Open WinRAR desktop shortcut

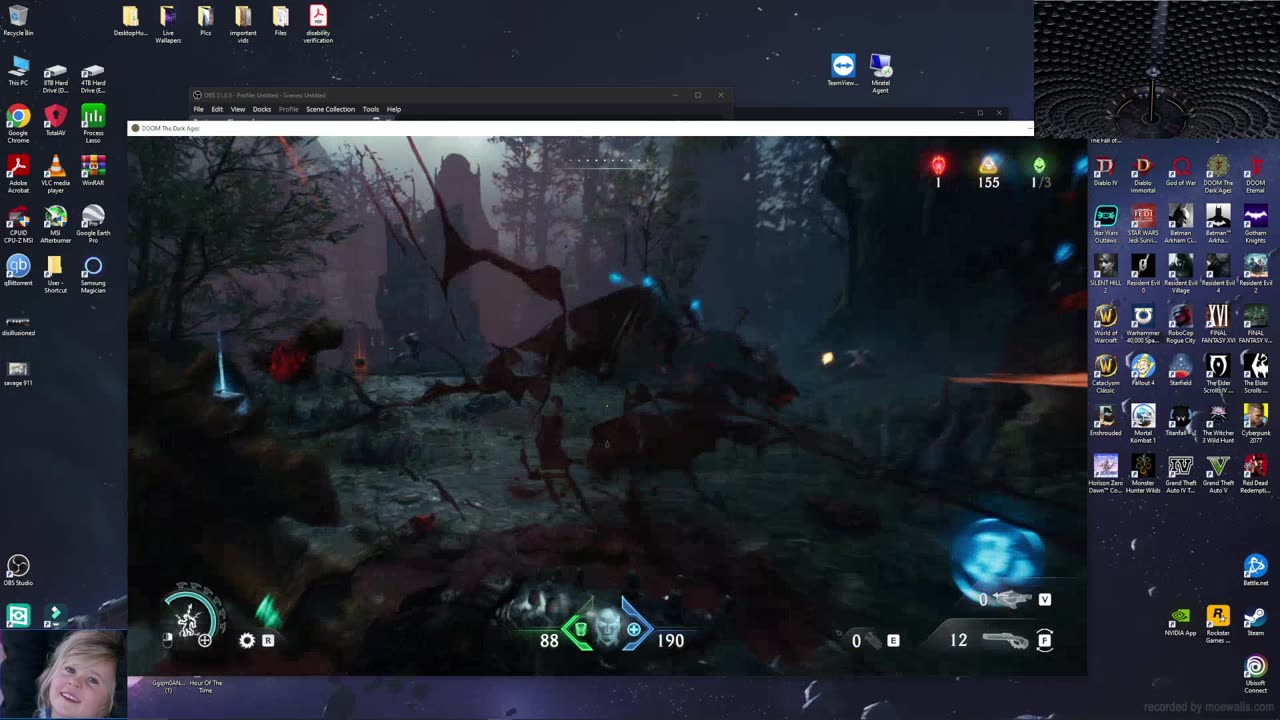pyautogui.click(x=93, y=171)
